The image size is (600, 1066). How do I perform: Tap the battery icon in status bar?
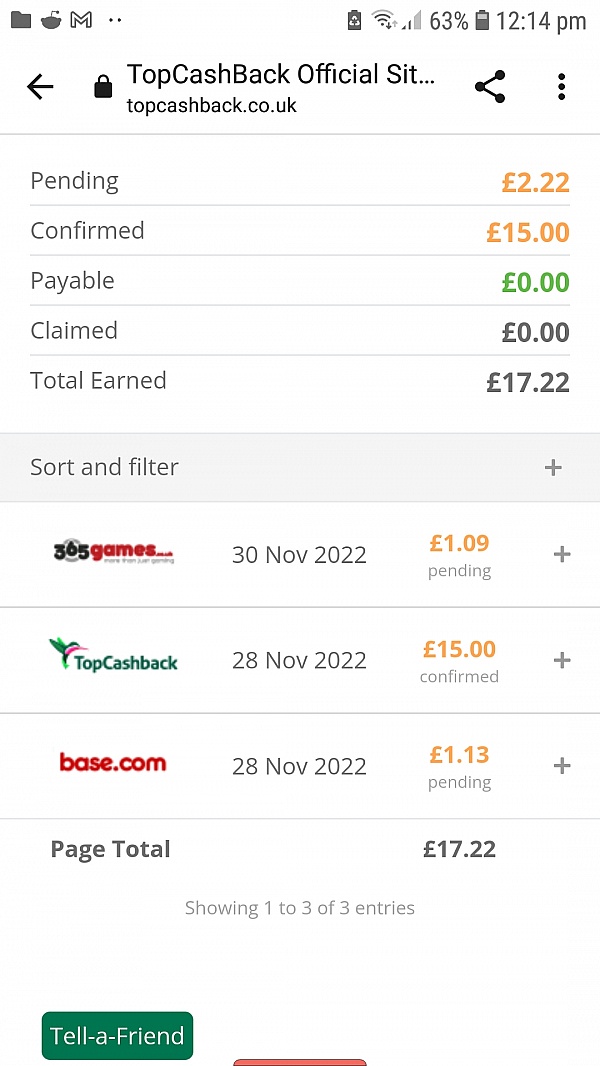tap(483, 20)
